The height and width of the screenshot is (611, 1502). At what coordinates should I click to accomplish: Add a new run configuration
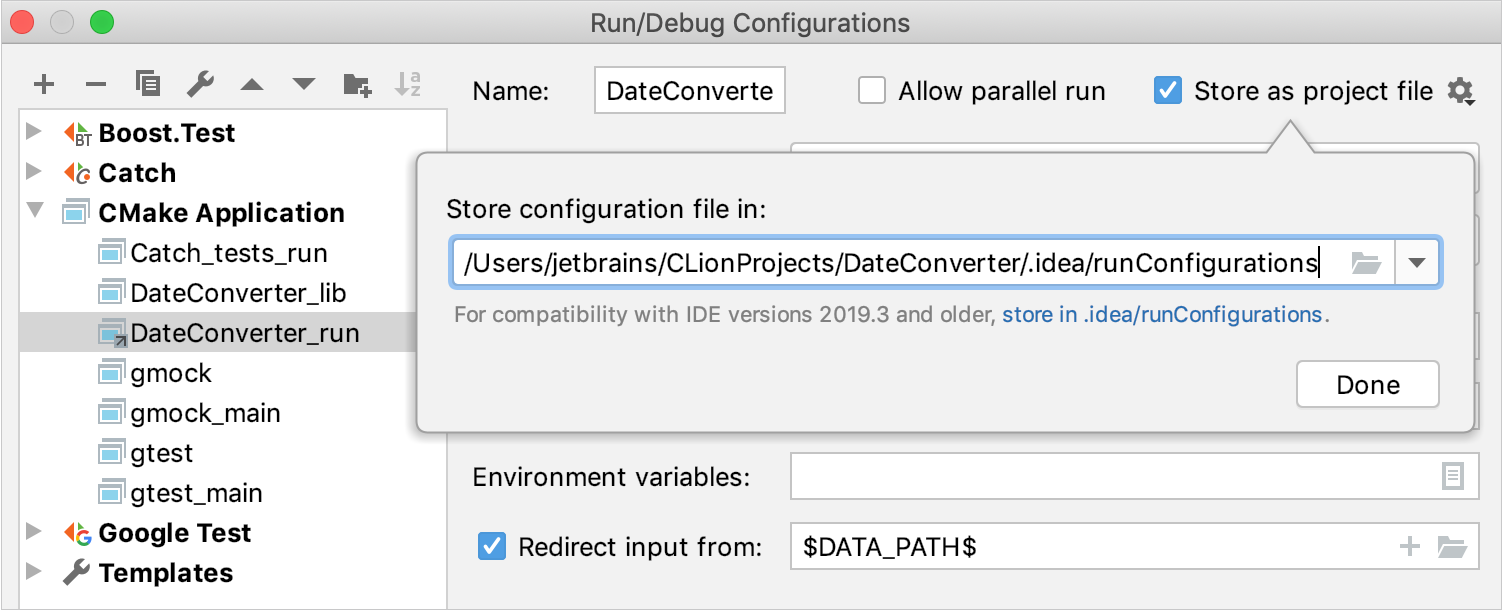pos(43,84)
